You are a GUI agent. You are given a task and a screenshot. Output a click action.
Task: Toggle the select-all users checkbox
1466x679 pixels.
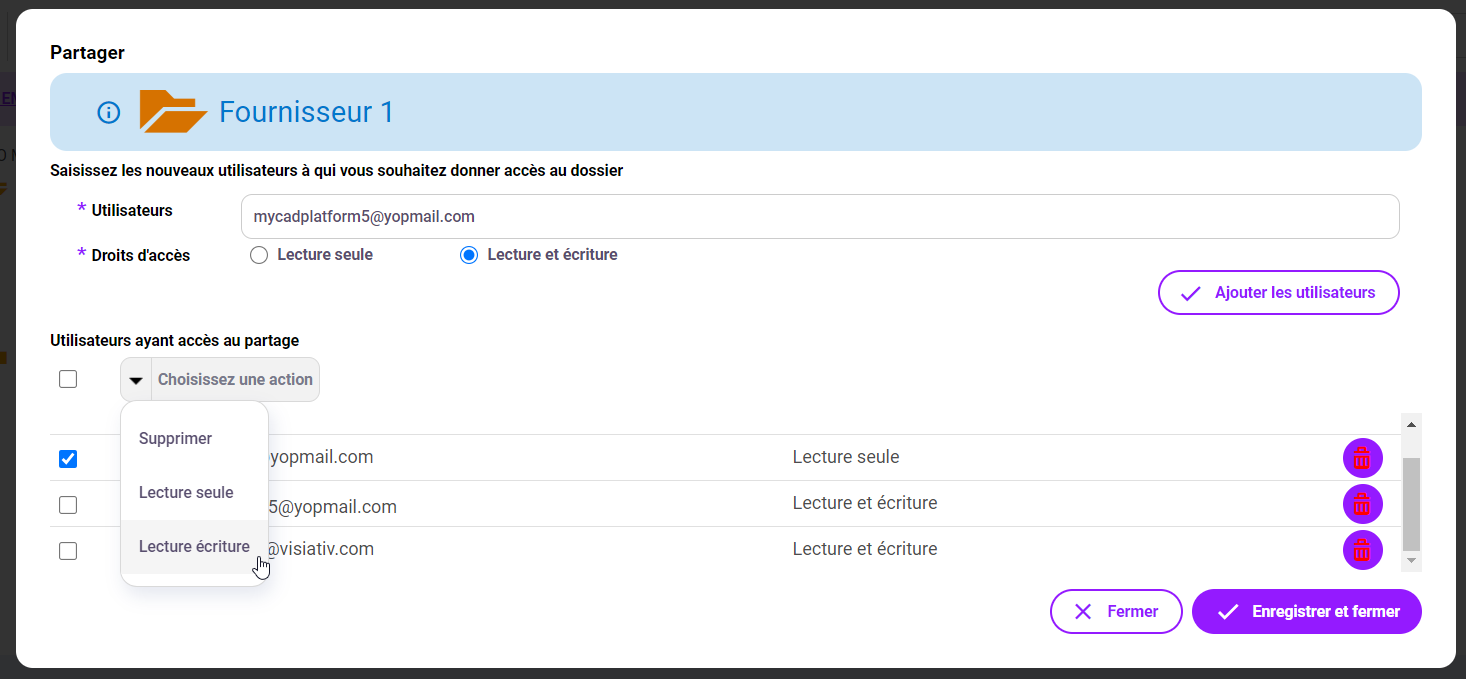68,379
